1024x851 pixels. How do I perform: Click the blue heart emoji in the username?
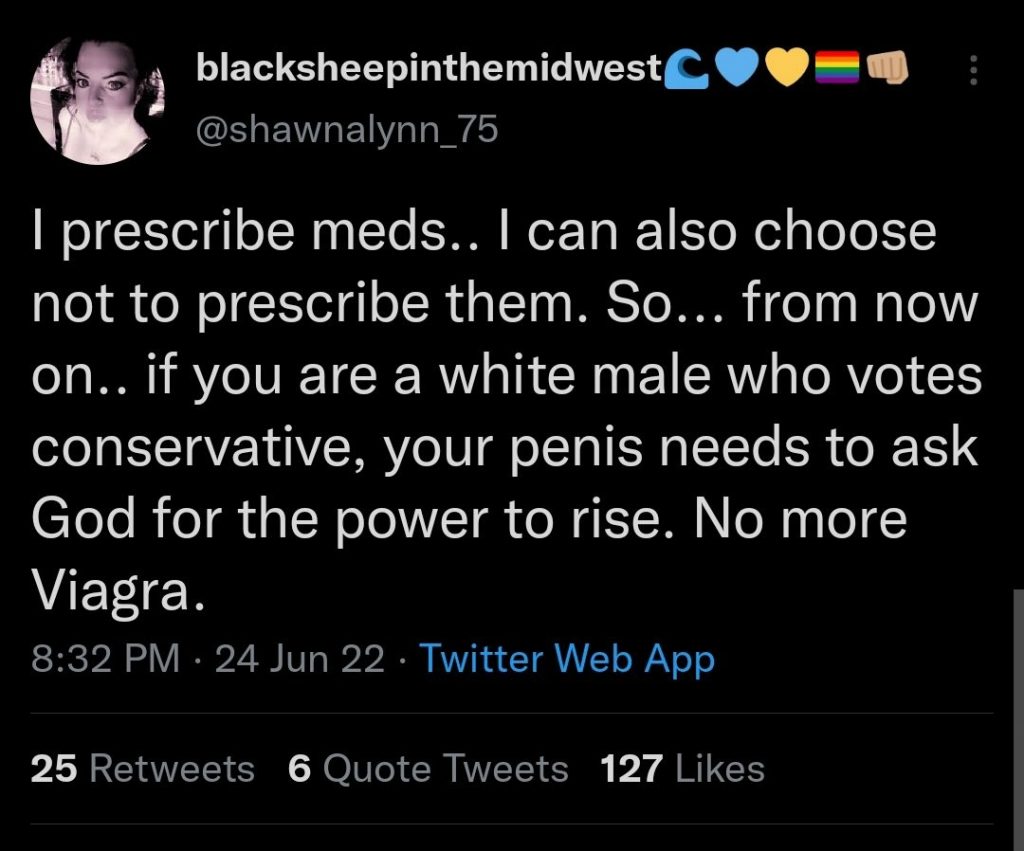pyautogui.click(x=737, y=68)
